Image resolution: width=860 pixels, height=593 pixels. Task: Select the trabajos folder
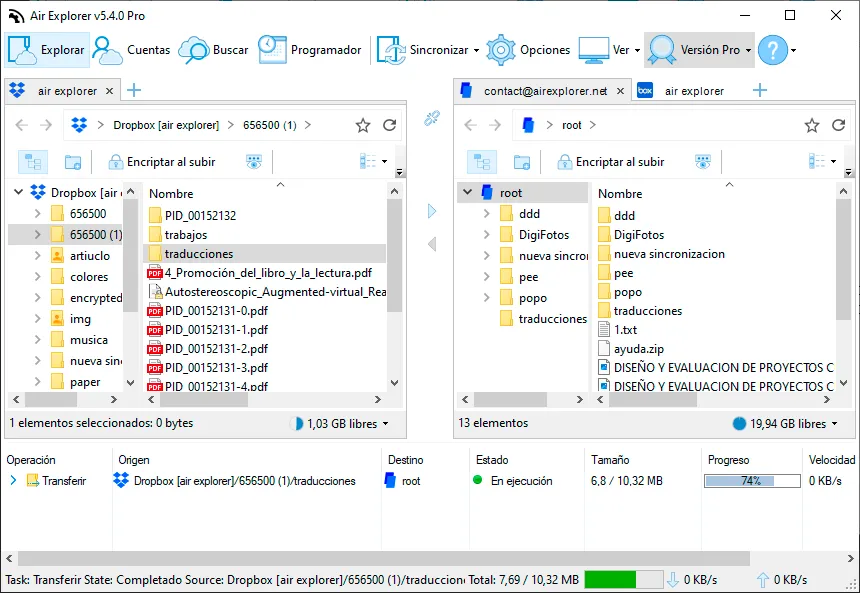[186, 235]
